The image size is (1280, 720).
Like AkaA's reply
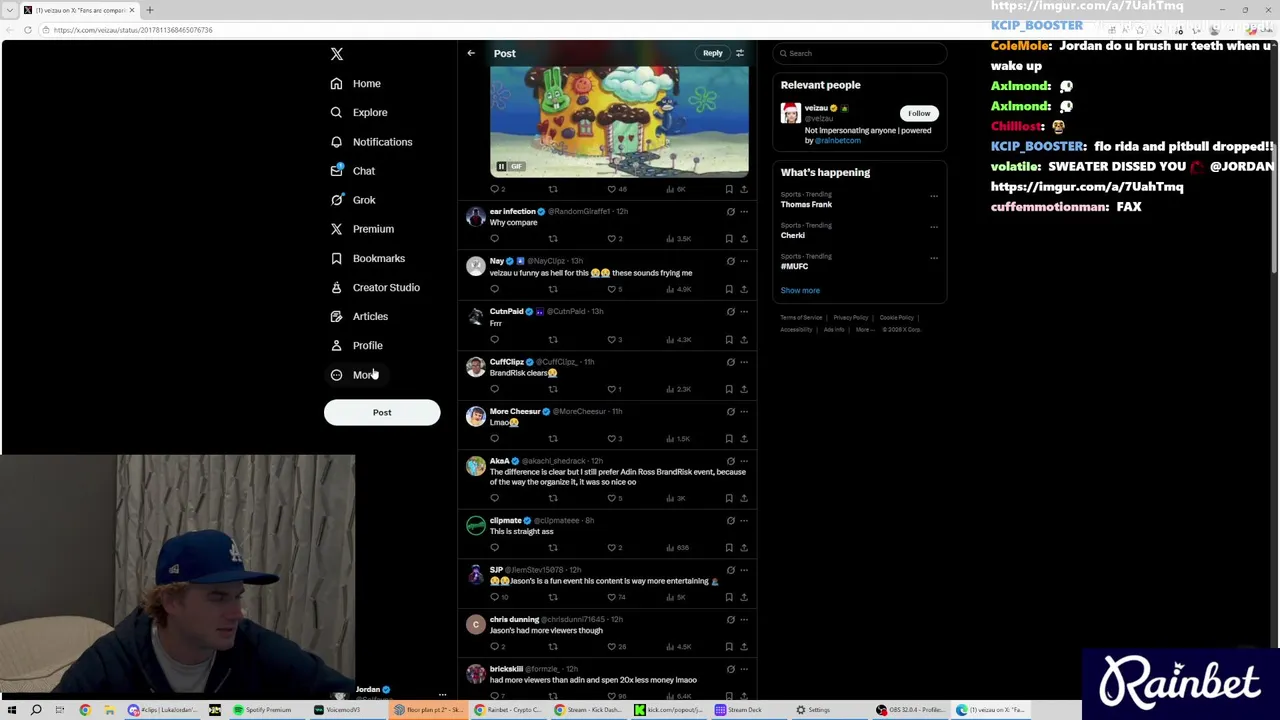tap(612, 498)
